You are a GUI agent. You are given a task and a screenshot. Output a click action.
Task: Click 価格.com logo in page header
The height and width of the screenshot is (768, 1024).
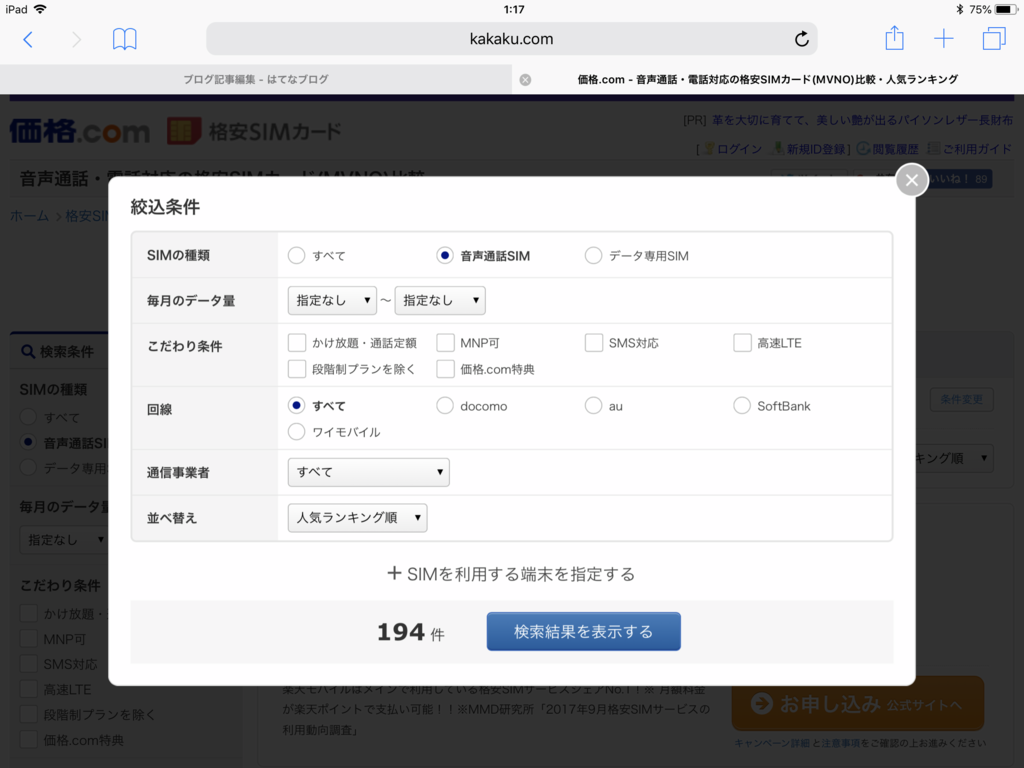tap(80, 131)
